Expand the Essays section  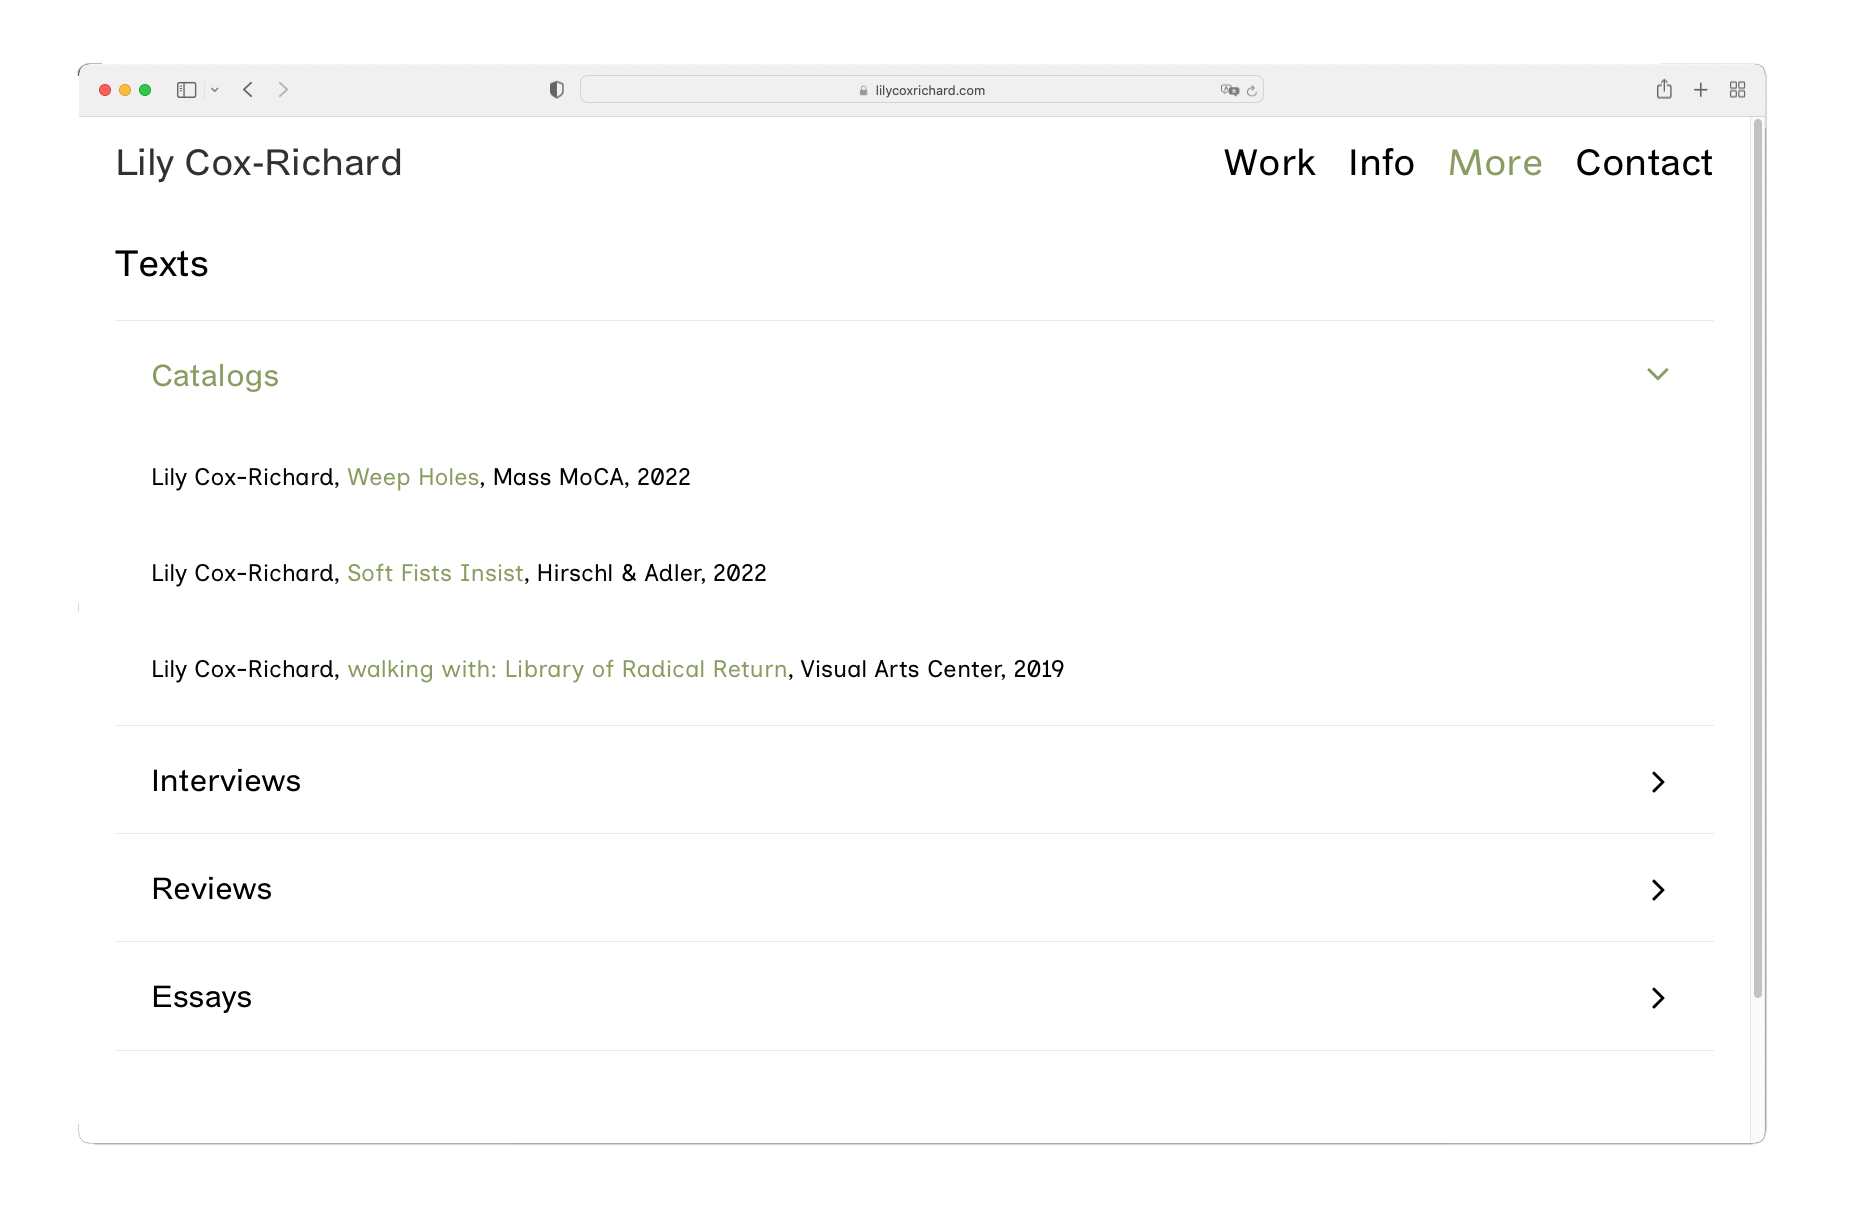point(1657,997)
